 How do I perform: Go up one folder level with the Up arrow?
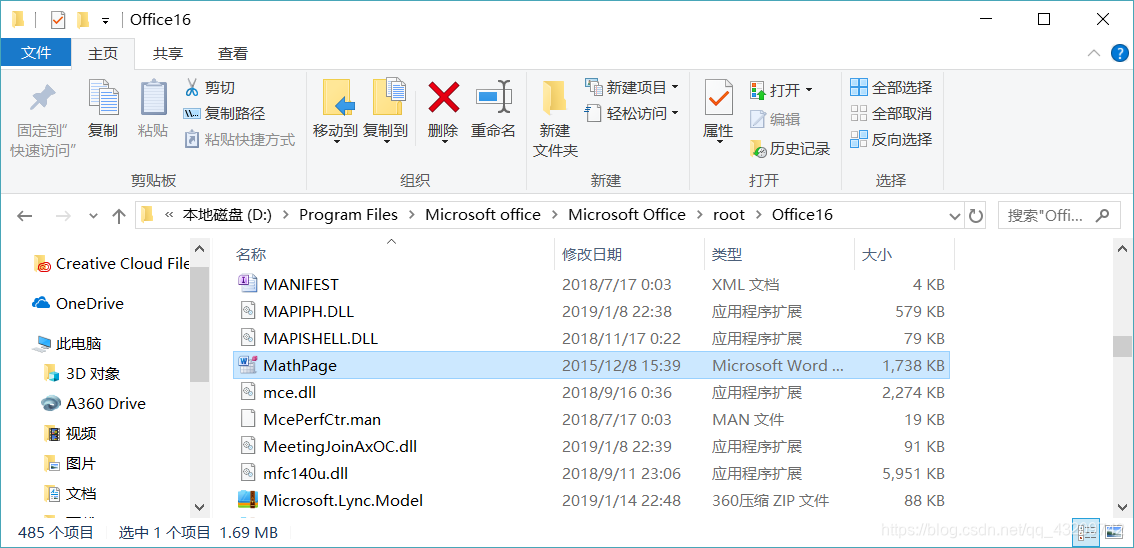click(119, 215)
